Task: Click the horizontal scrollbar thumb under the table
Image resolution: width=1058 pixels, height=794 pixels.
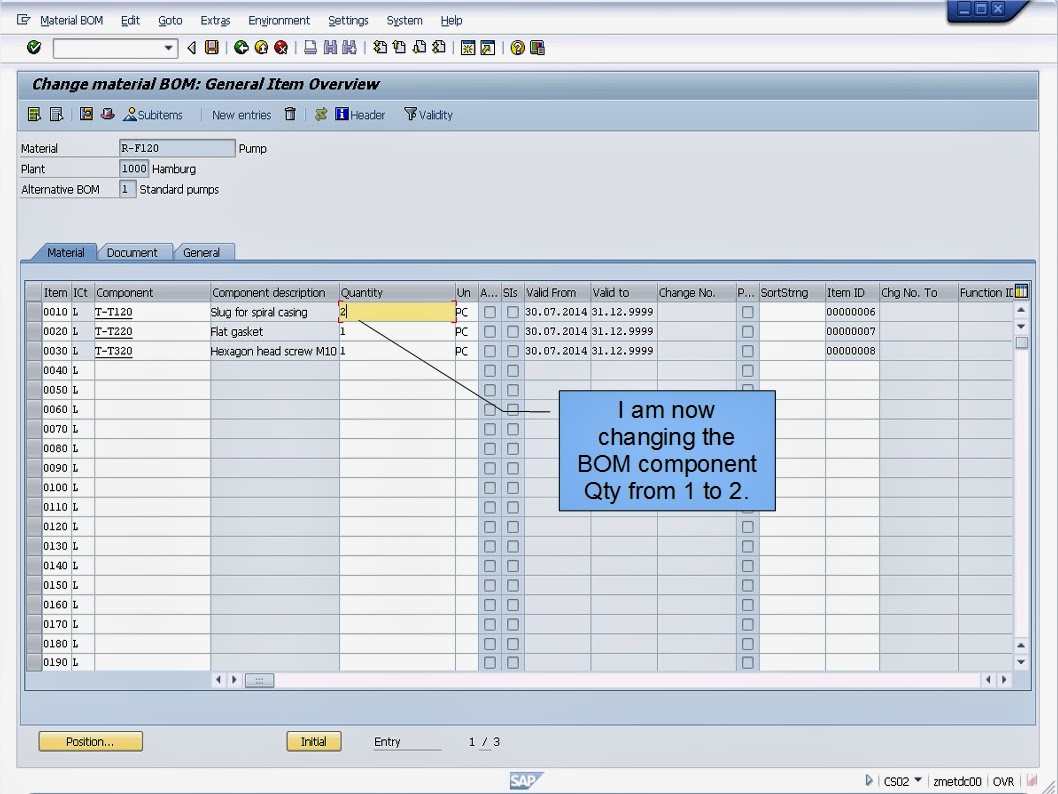Action: pos(259,680)
